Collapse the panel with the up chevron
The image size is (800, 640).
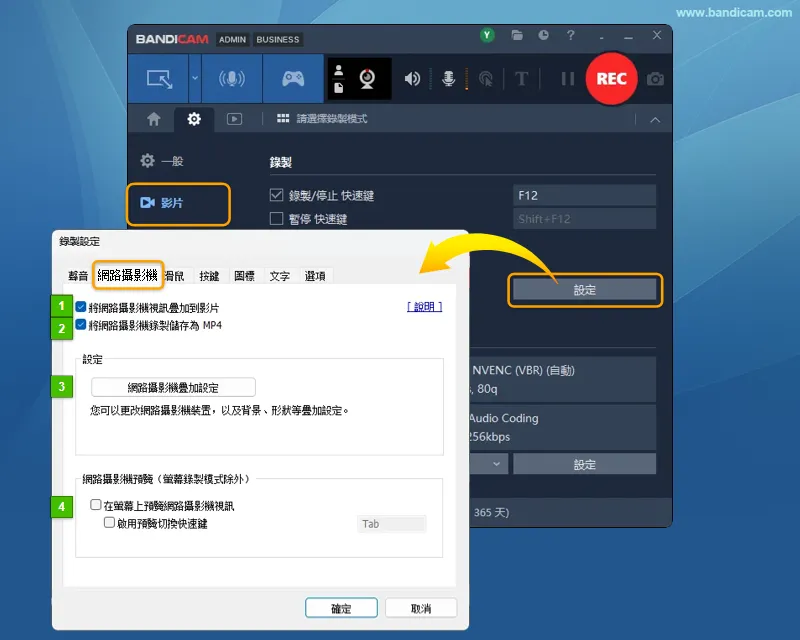coord(655,120)
